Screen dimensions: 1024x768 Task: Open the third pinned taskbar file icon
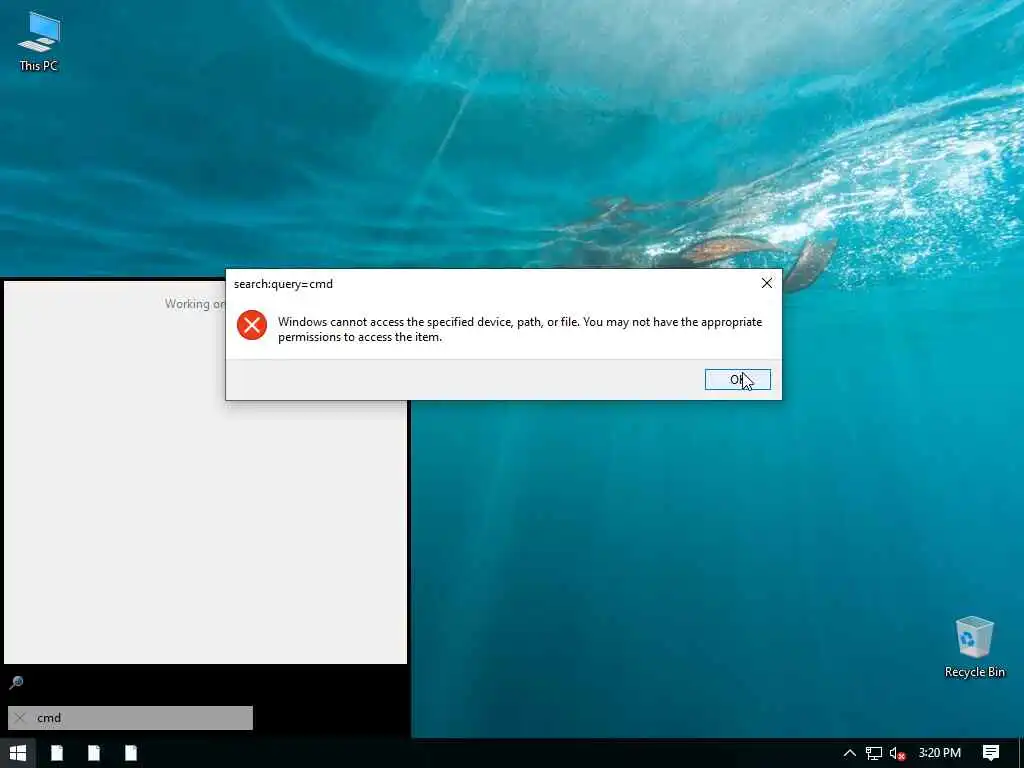pyautogui.click(x=131, y=753)
